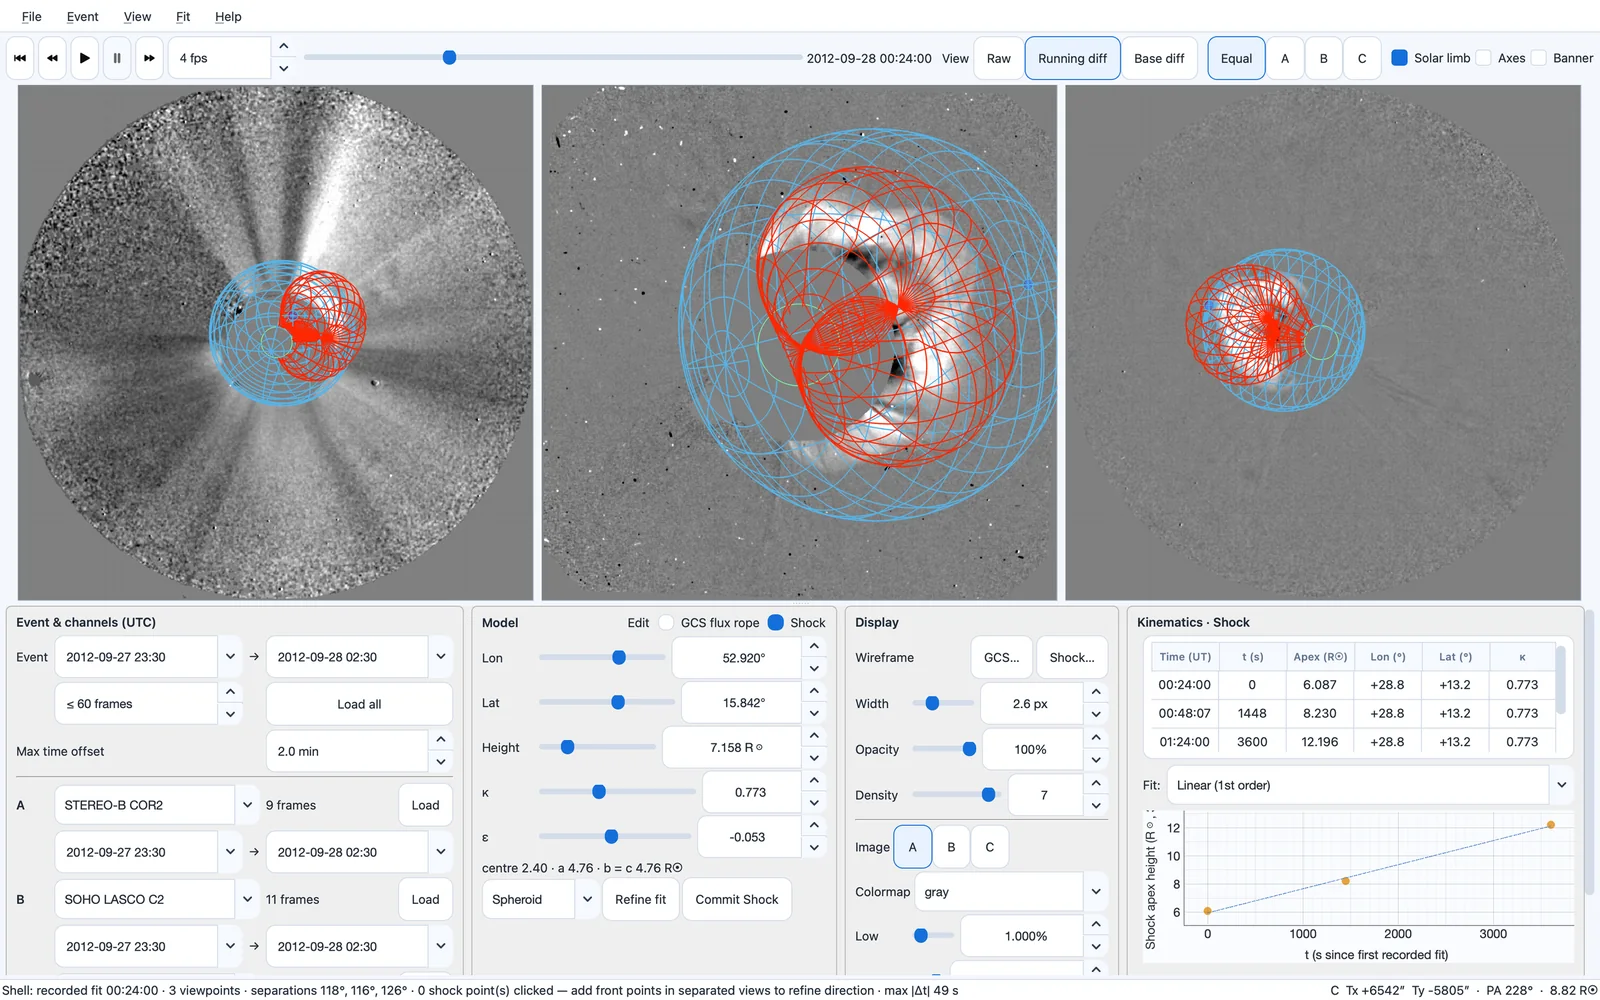The image size is (1600, 1000).
Task: Click the Kinematics table scrollbar
Action: coord(1561,680)
